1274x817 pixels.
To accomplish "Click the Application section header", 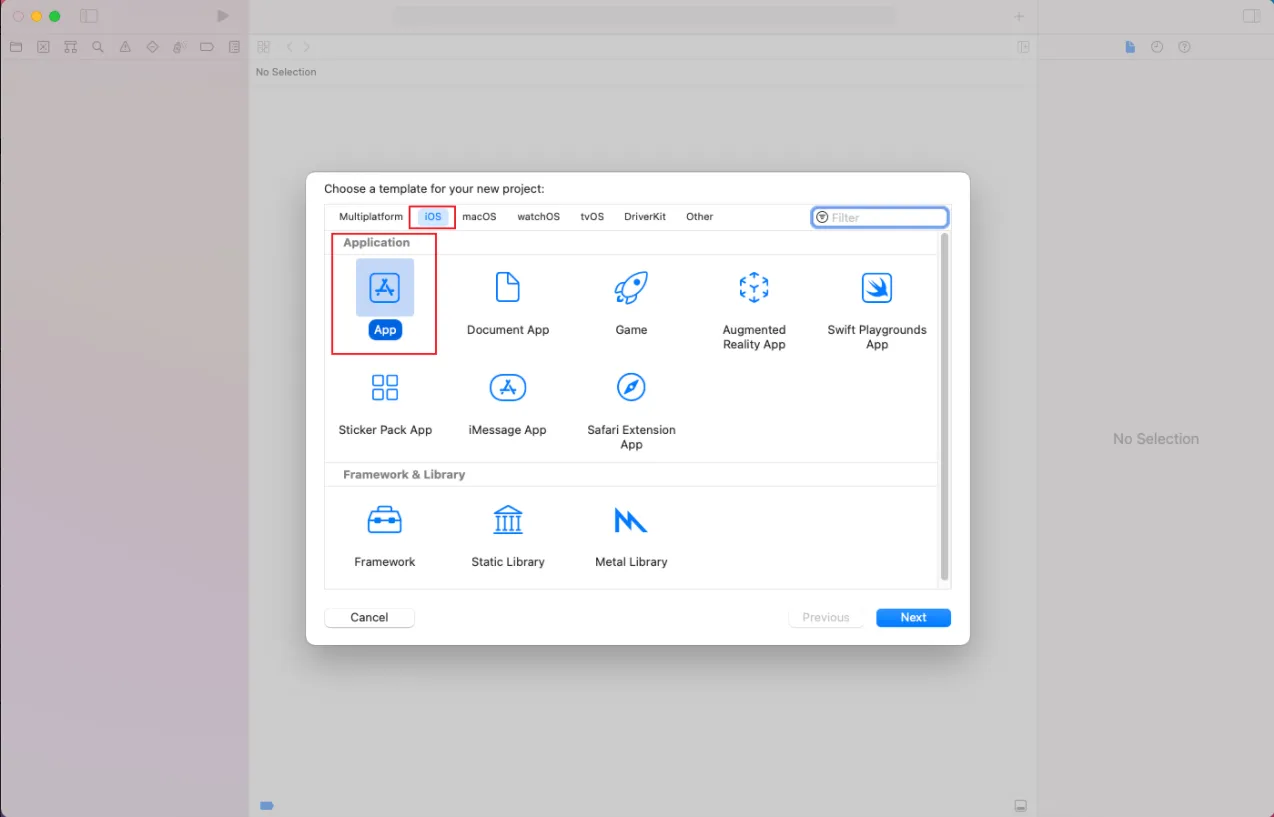I will 376,242.
